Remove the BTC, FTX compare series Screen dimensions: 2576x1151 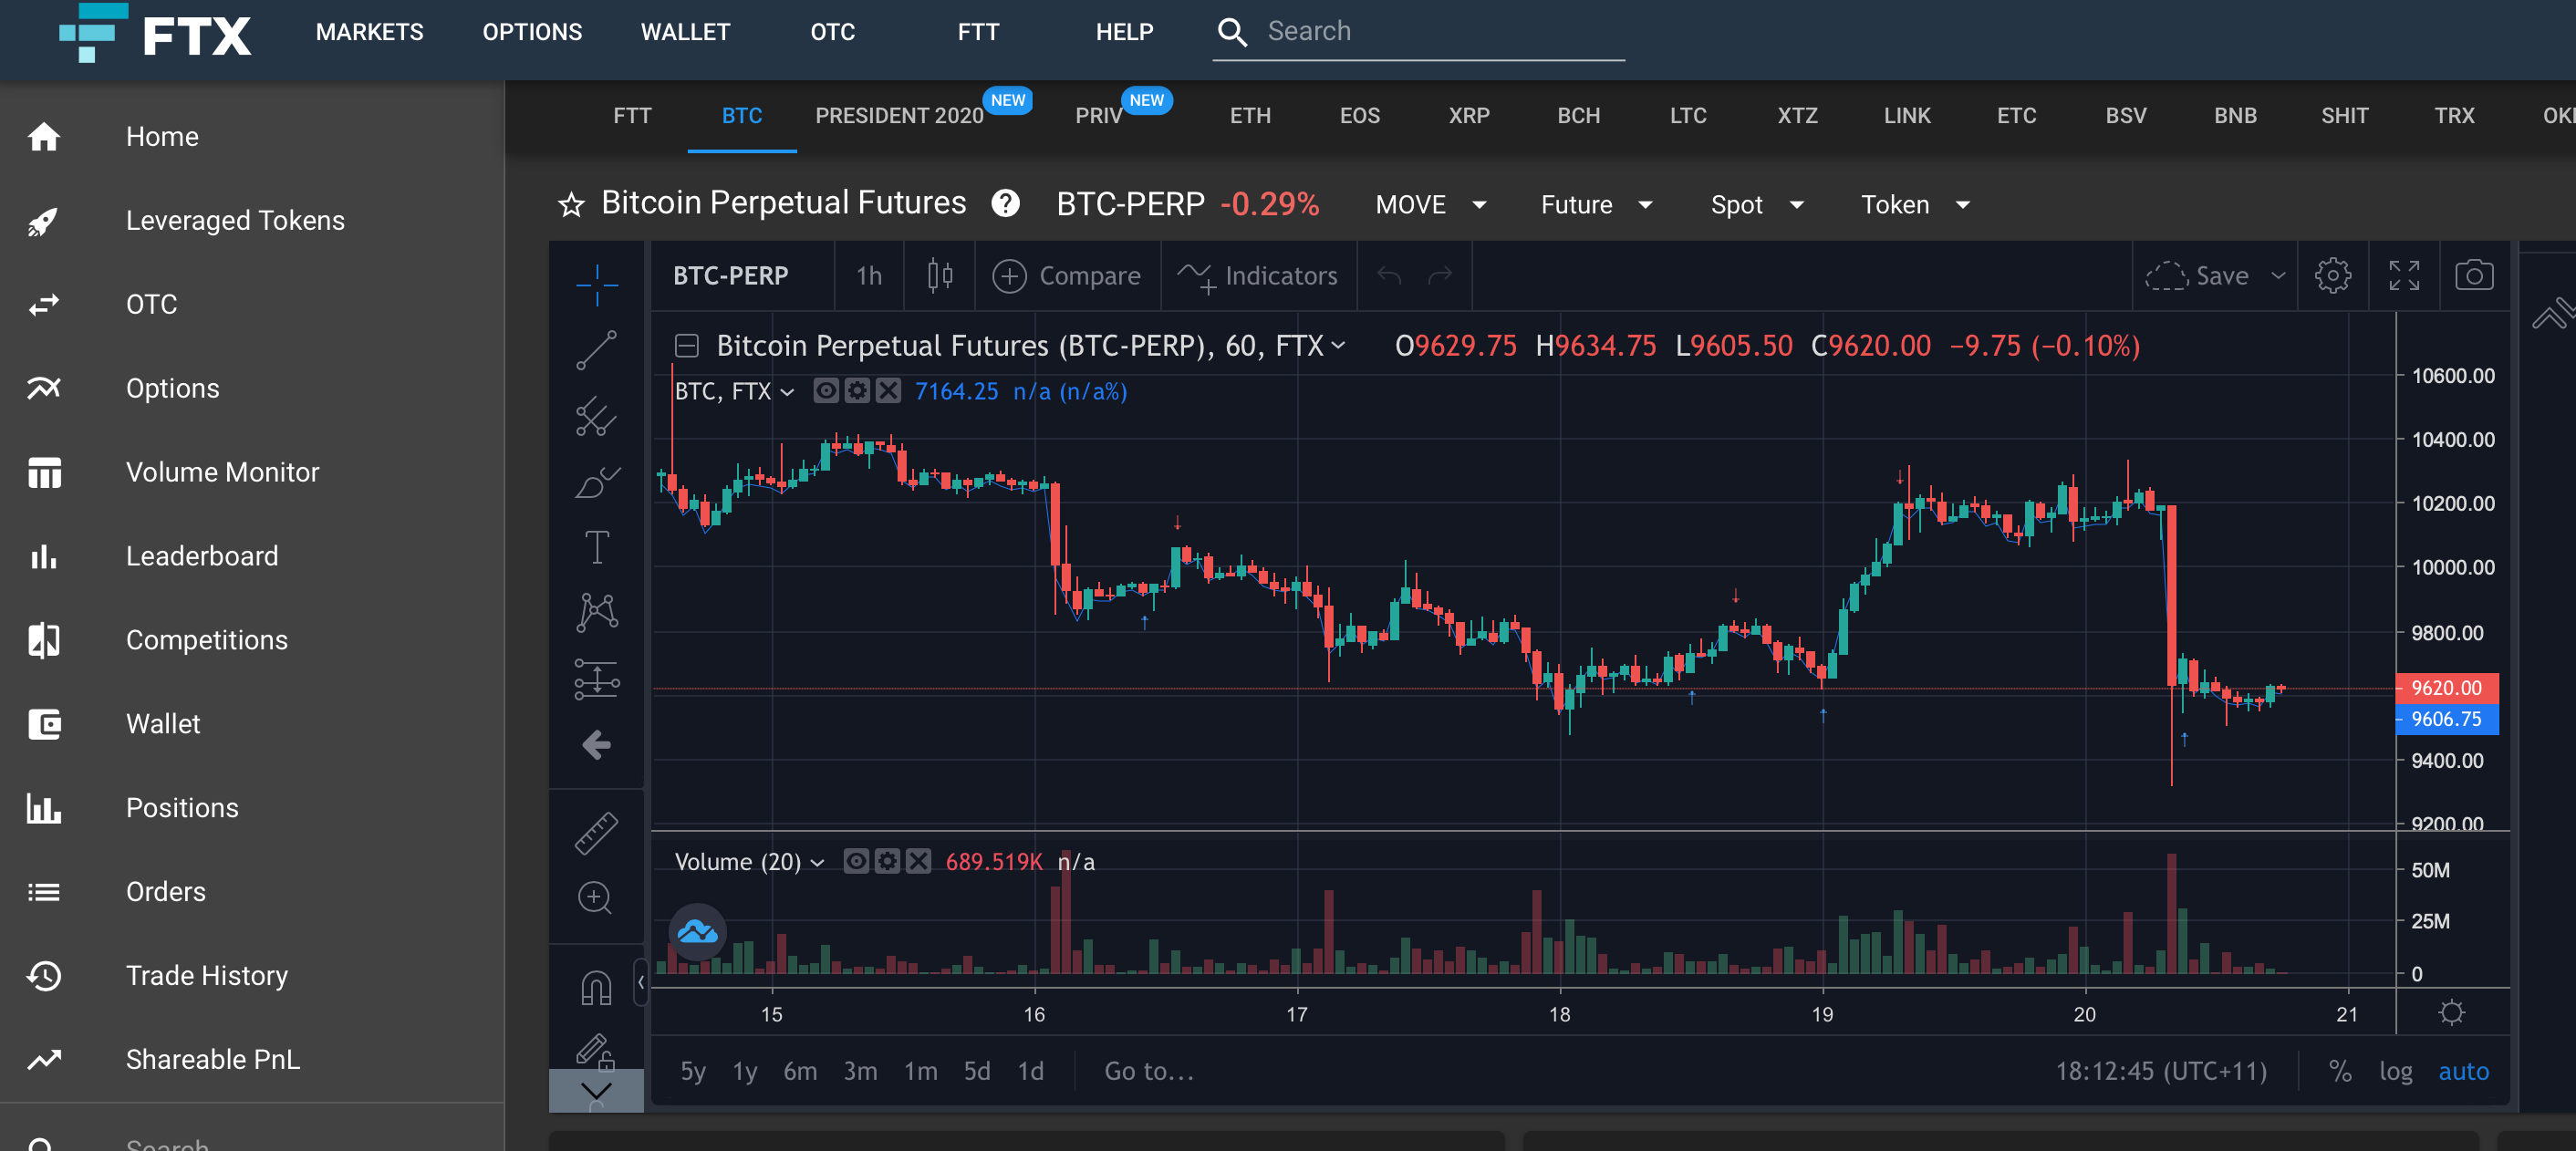click(888, 391)
